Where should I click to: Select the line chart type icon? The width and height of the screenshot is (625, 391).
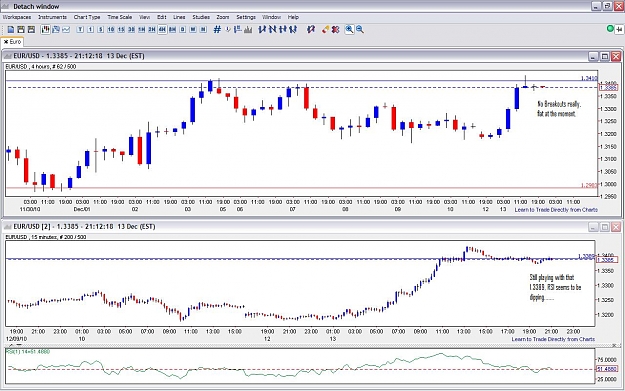(x=66, y=29)
